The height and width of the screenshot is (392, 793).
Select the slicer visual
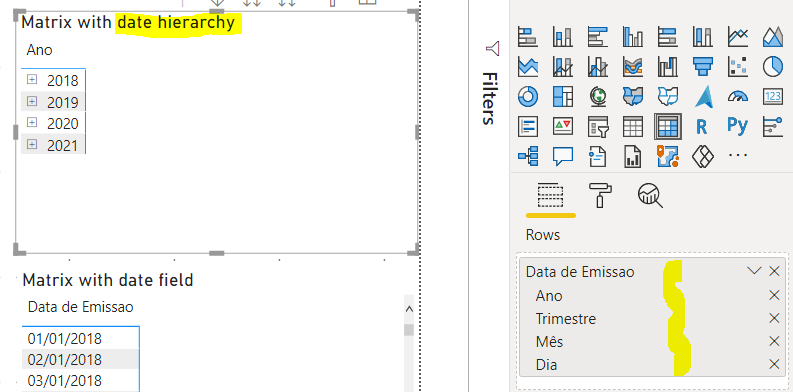(x=598, y=126)
